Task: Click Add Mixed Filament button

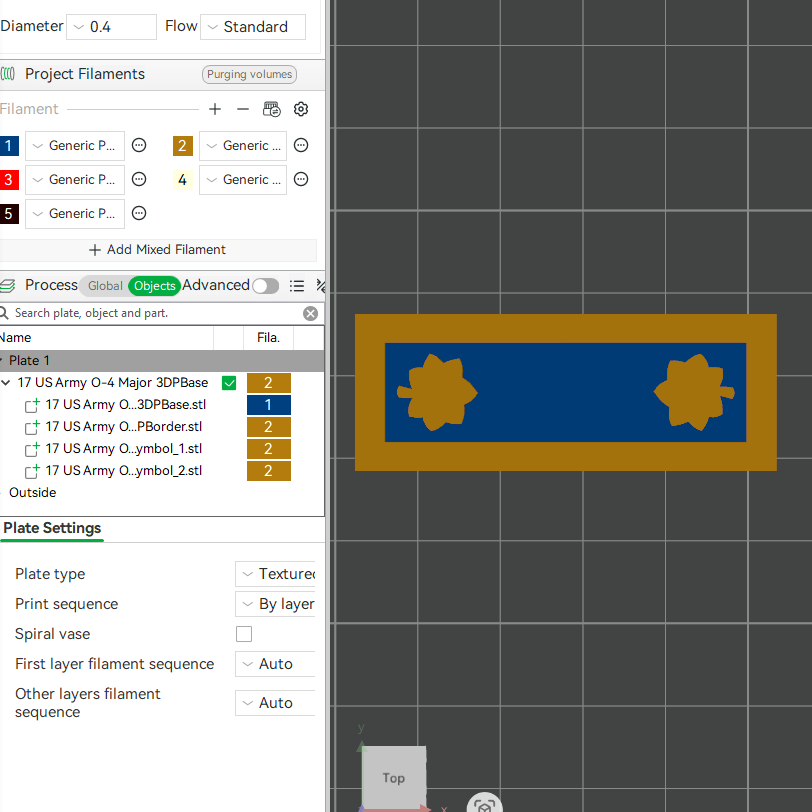Action: 157,250
